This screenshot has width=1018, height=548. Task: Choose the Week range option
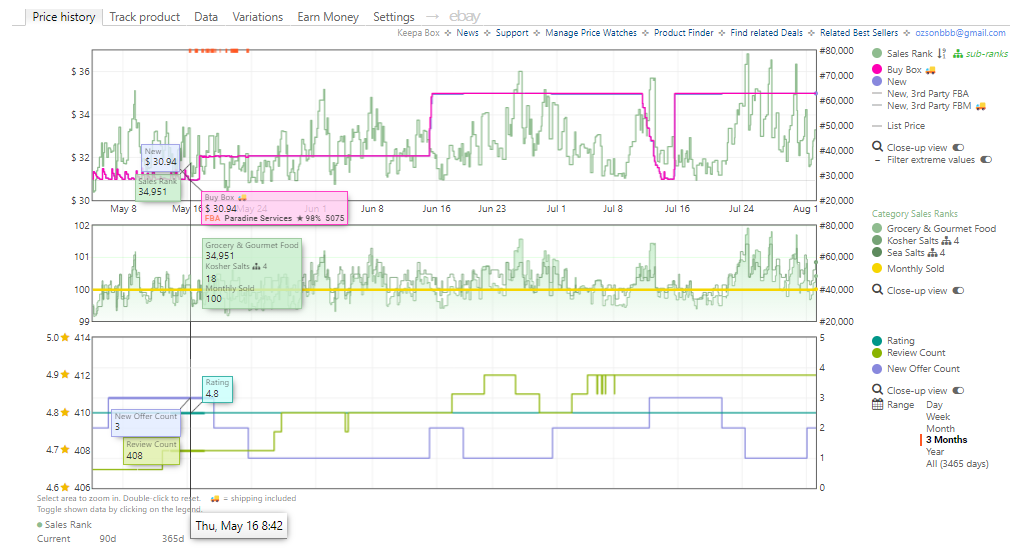click(x=937, y=417)
